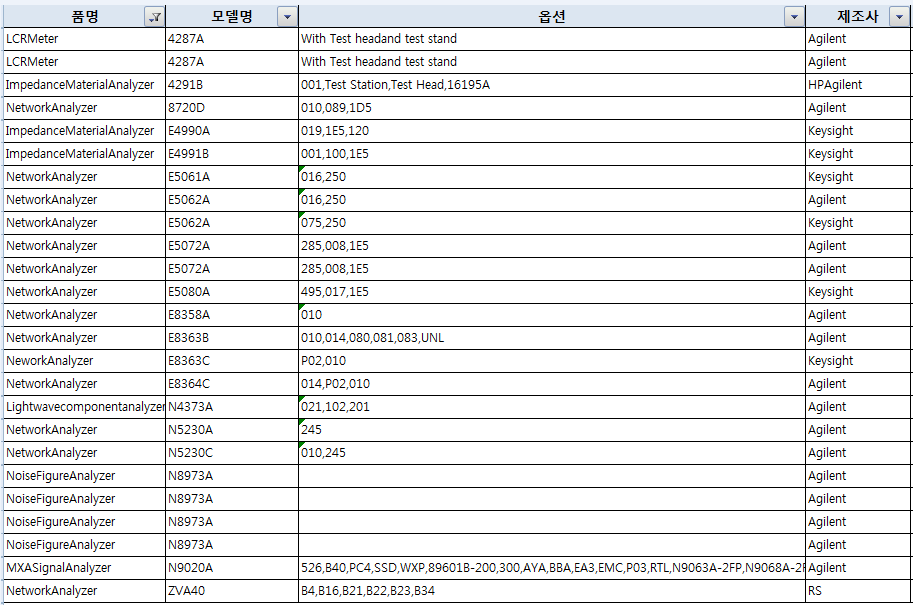This screenshot has width=913, height=605.
Task: Expand the 옵션 column filter dropdown
Action: pyautogui.click(x=794, y=16)
